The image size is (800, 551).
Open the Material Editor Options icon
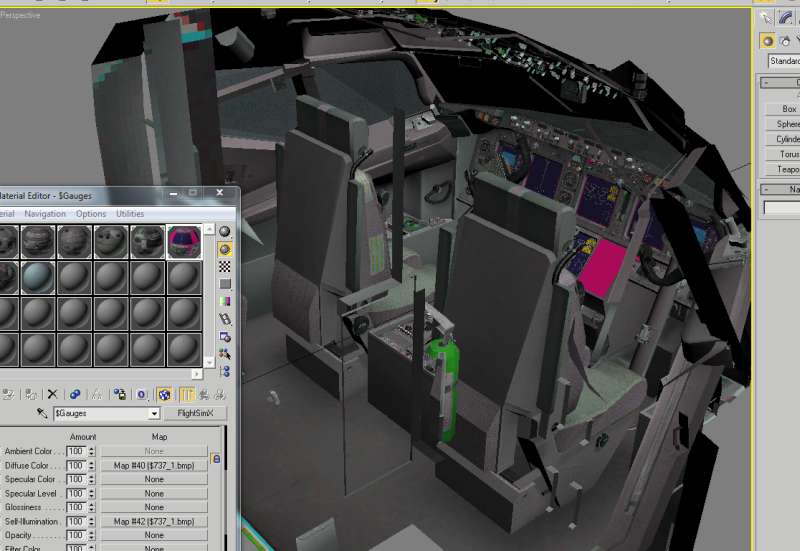point(224,337)
